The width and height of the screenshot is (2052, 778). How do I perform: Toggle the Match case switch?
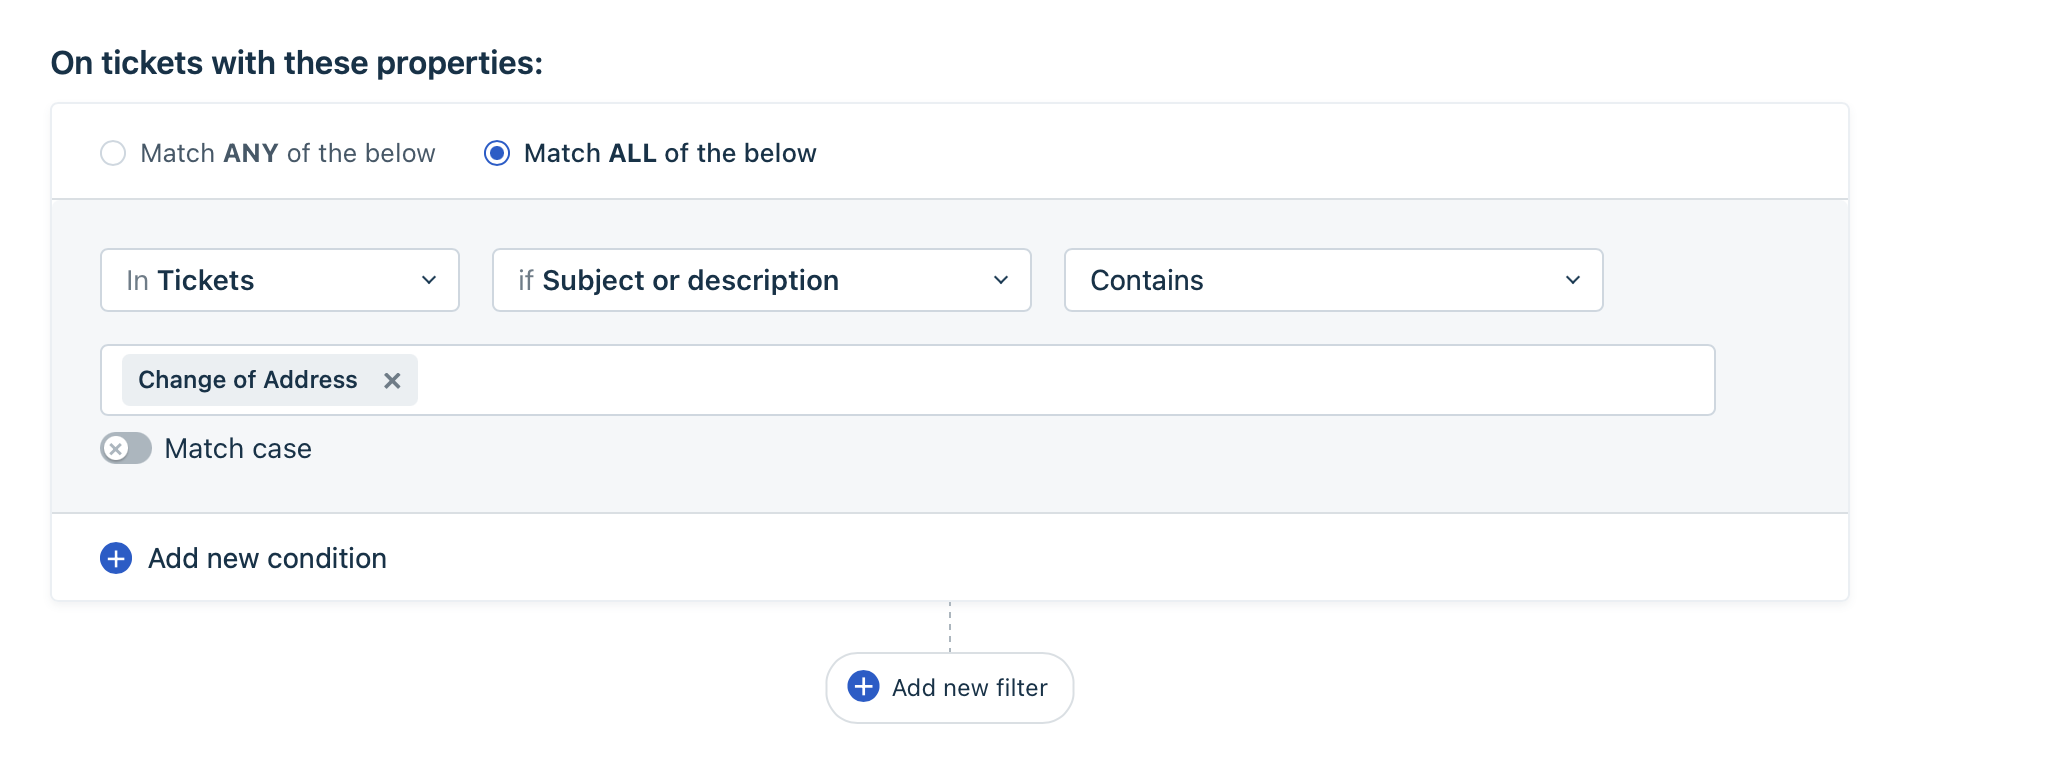(x=126, y=448)
